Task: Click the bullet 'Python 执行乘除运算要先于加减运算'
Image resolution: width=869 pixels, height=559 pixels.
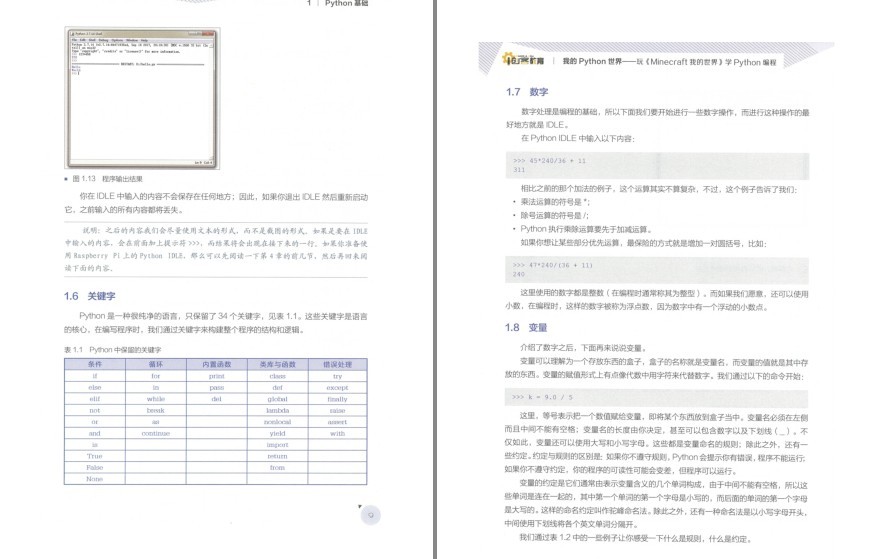Action: click(x=586, y=229)
